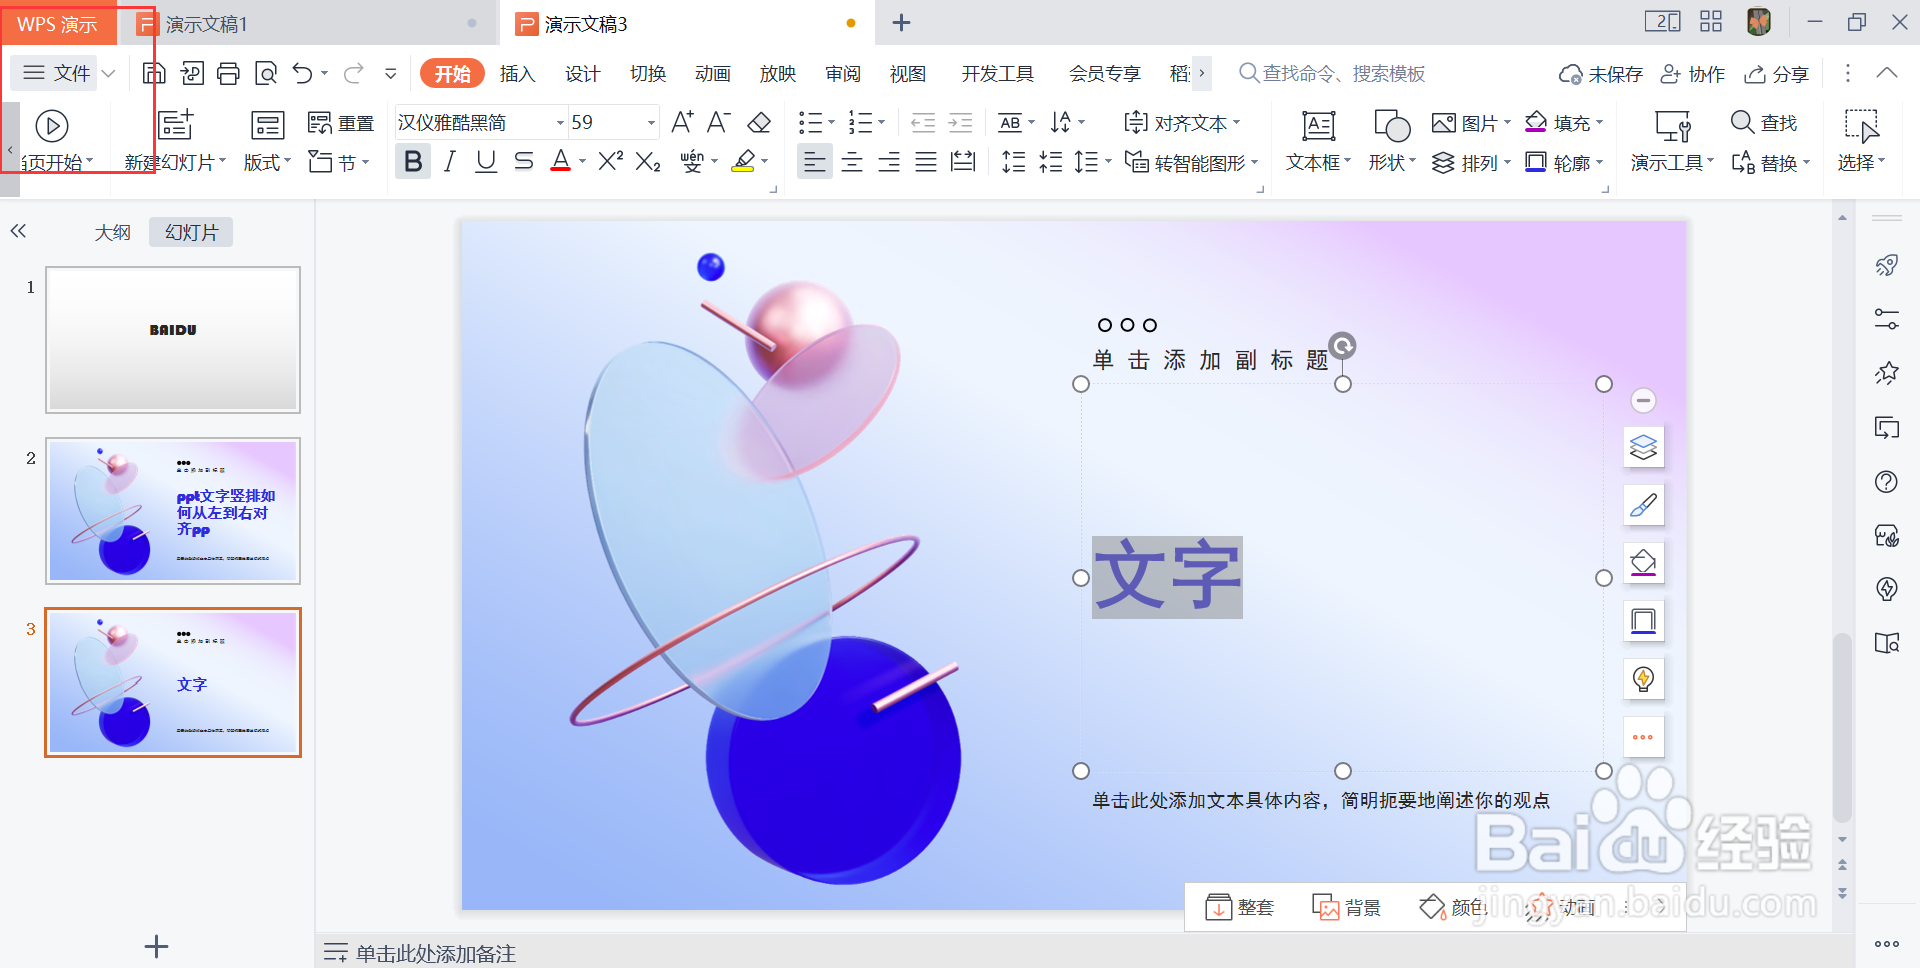Expand Picture 图片 dropdown
The image size is (1920, 968).
click(1507, 123)
